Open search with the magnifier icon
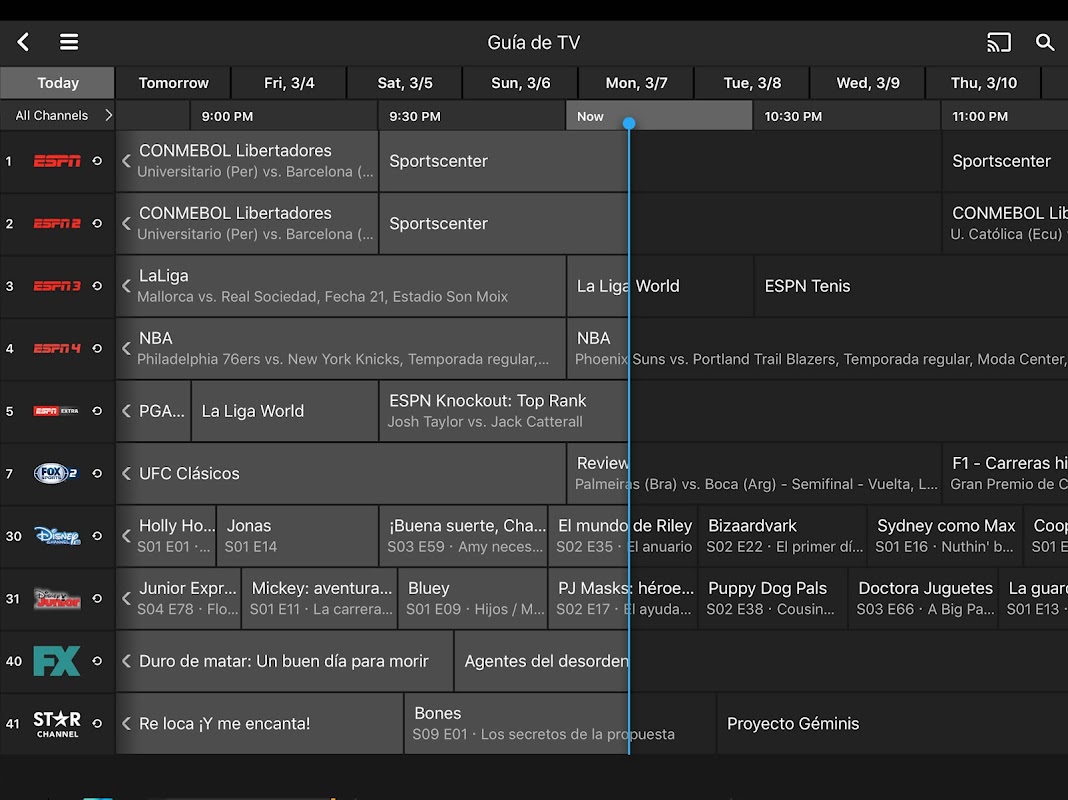The image size is (1068, 800). [x=1045, y=42]
